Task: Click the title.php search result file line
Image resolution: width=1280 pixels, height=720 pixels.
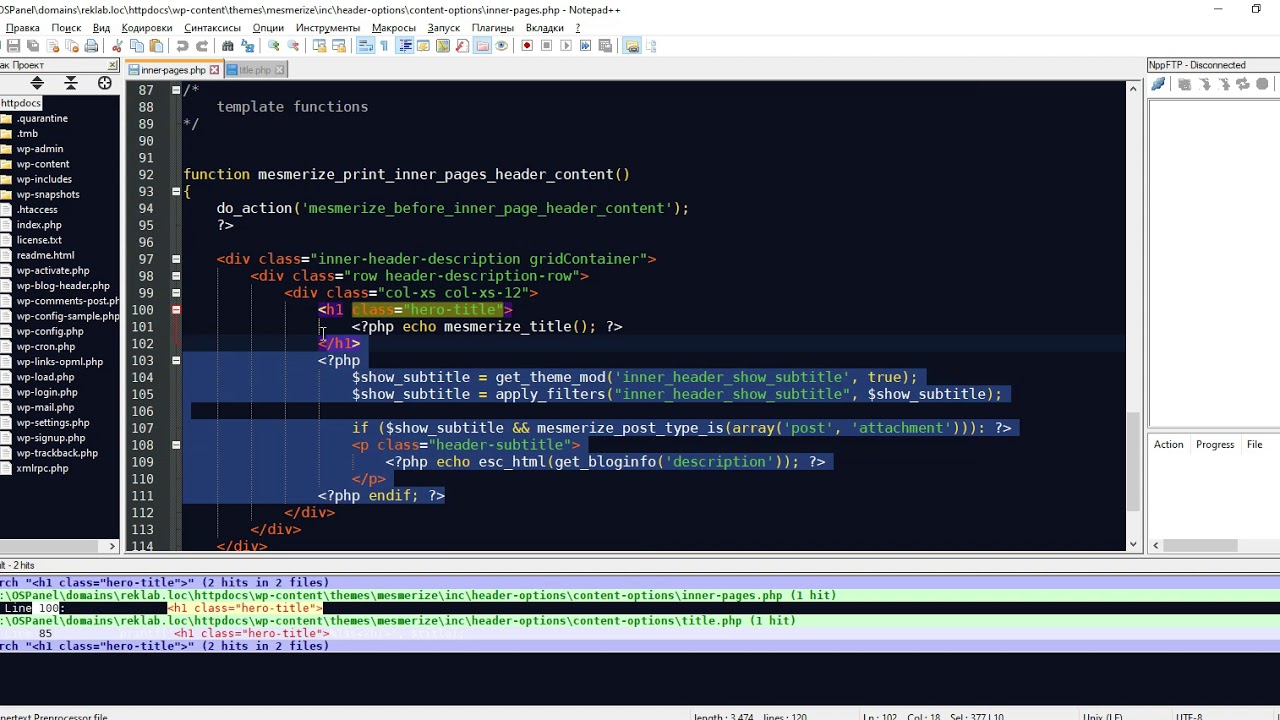Action: (x=398, y=621)
